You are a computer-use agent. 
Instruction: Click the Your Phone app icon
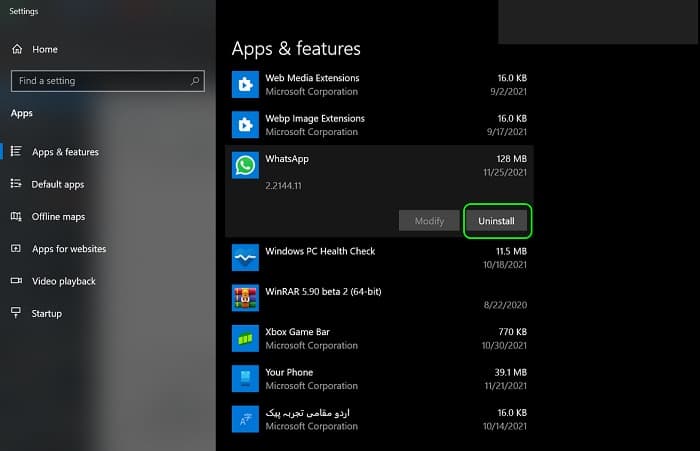(245, 379)
